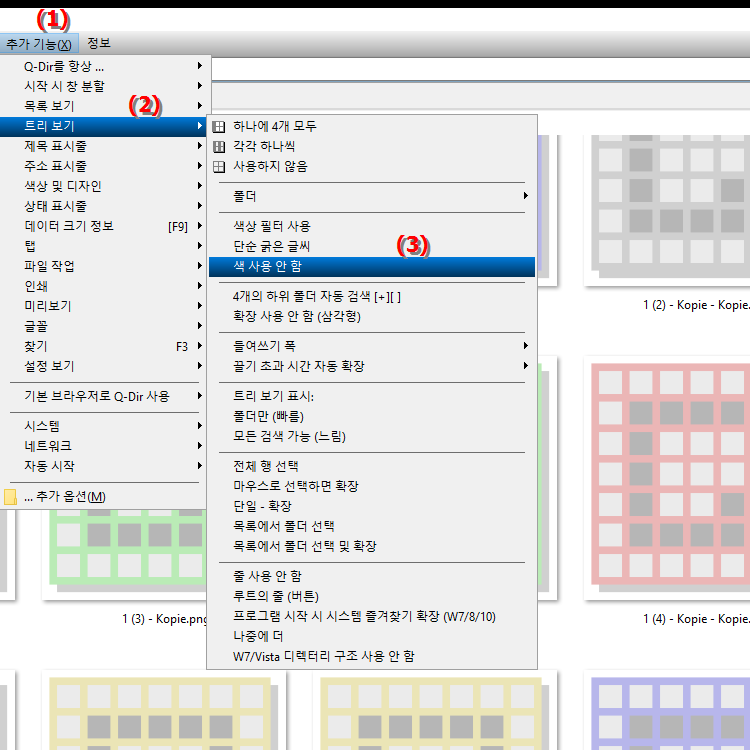
Task: Toggle '마우스로 선택하면 확장' option
Action: point(372,486)
